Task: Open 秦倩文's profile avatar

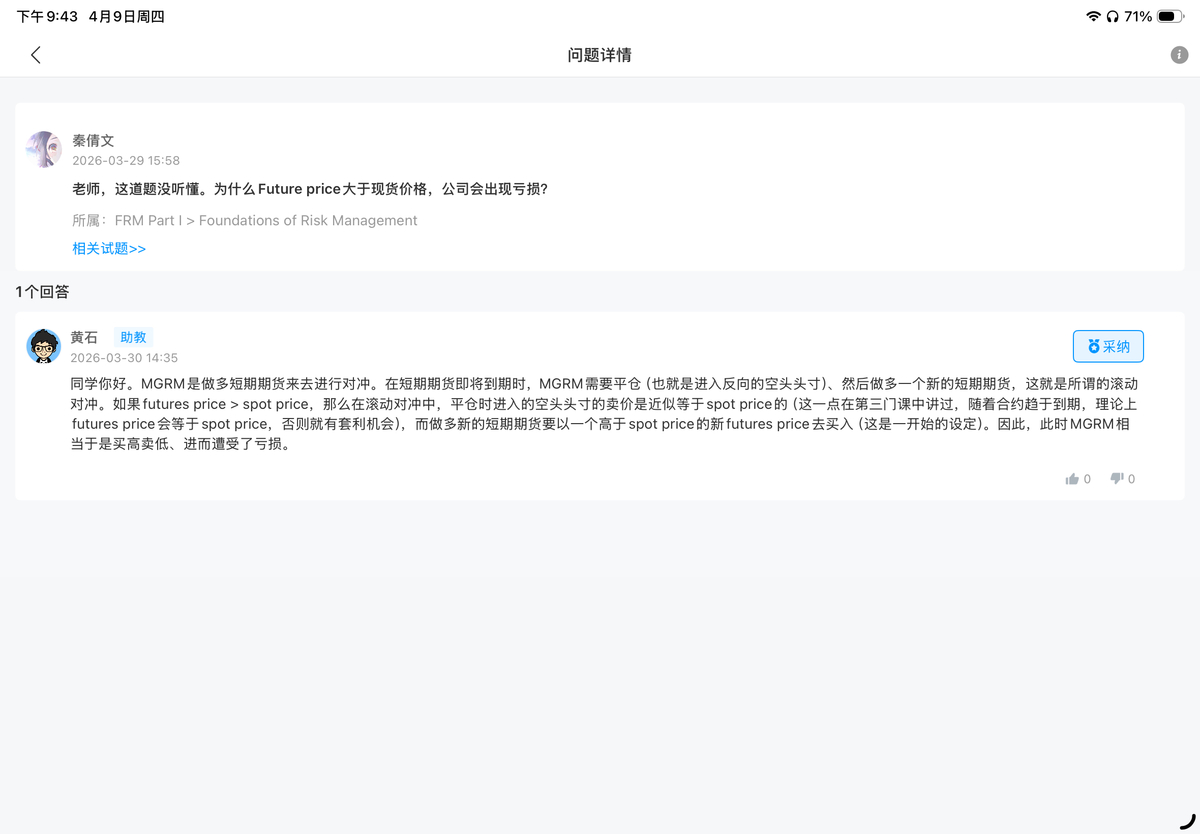Action: [44, 149]
